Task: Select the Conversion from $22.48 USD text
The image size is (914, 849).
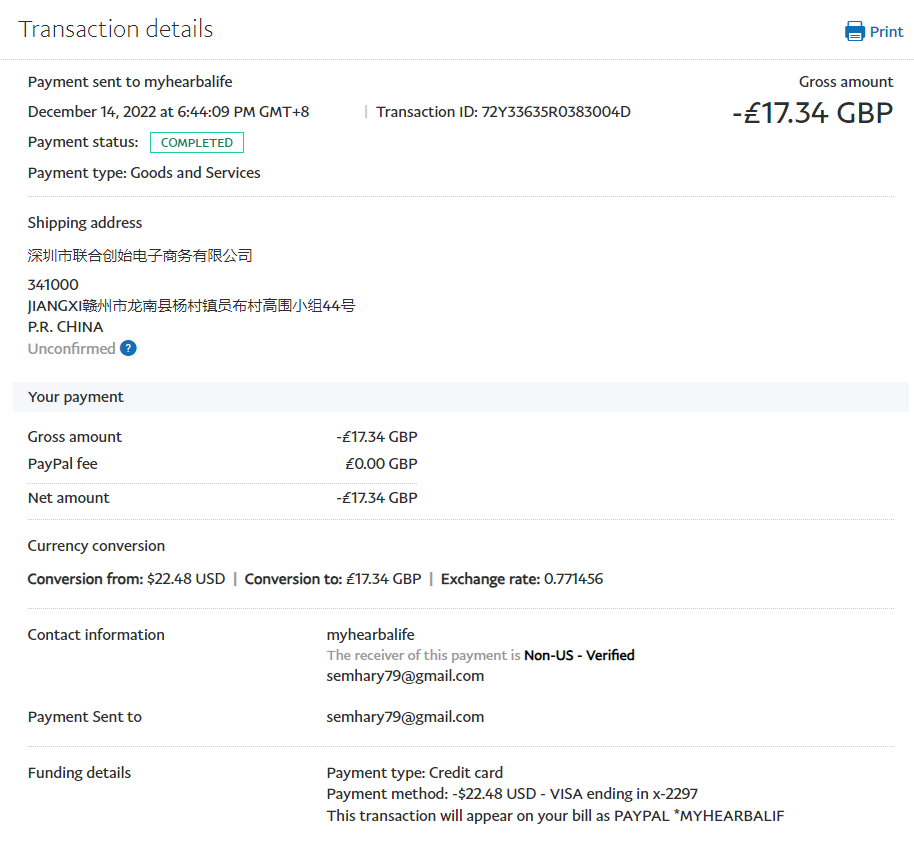Action: click(x=126, y=579)
